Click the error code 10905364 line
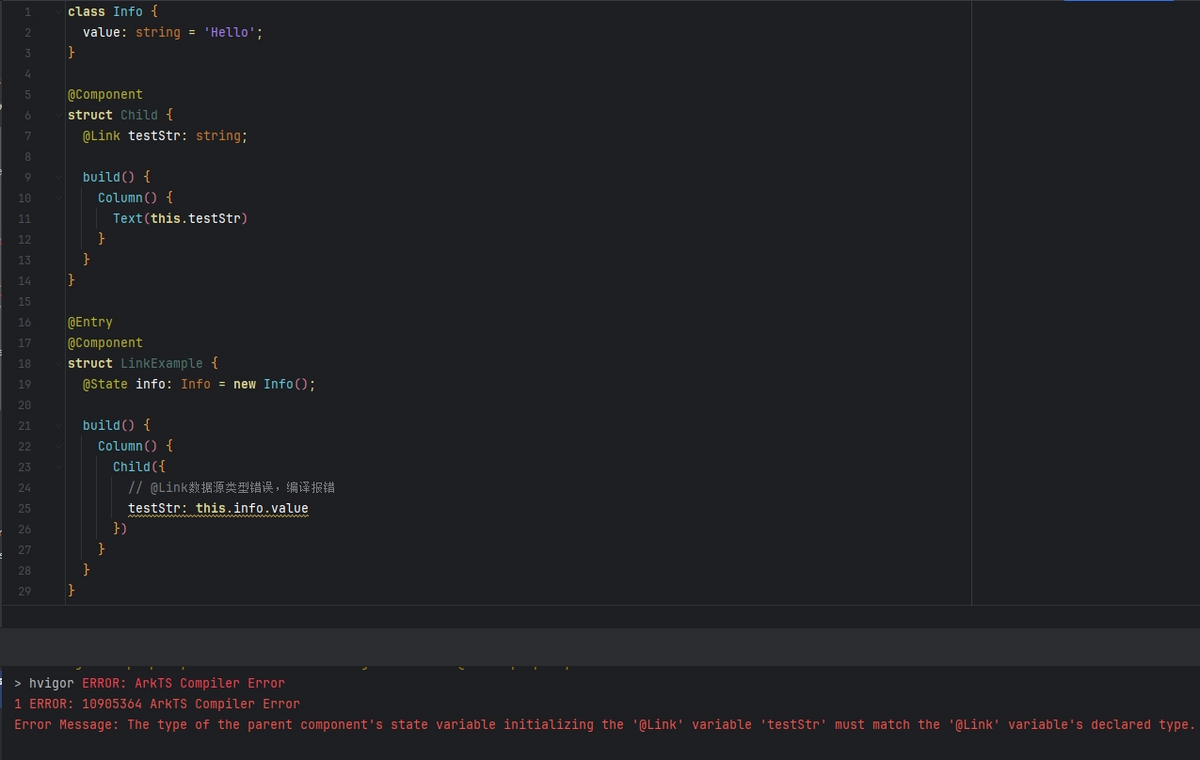The image size is (1200, 760). click(x=157, y=704)
